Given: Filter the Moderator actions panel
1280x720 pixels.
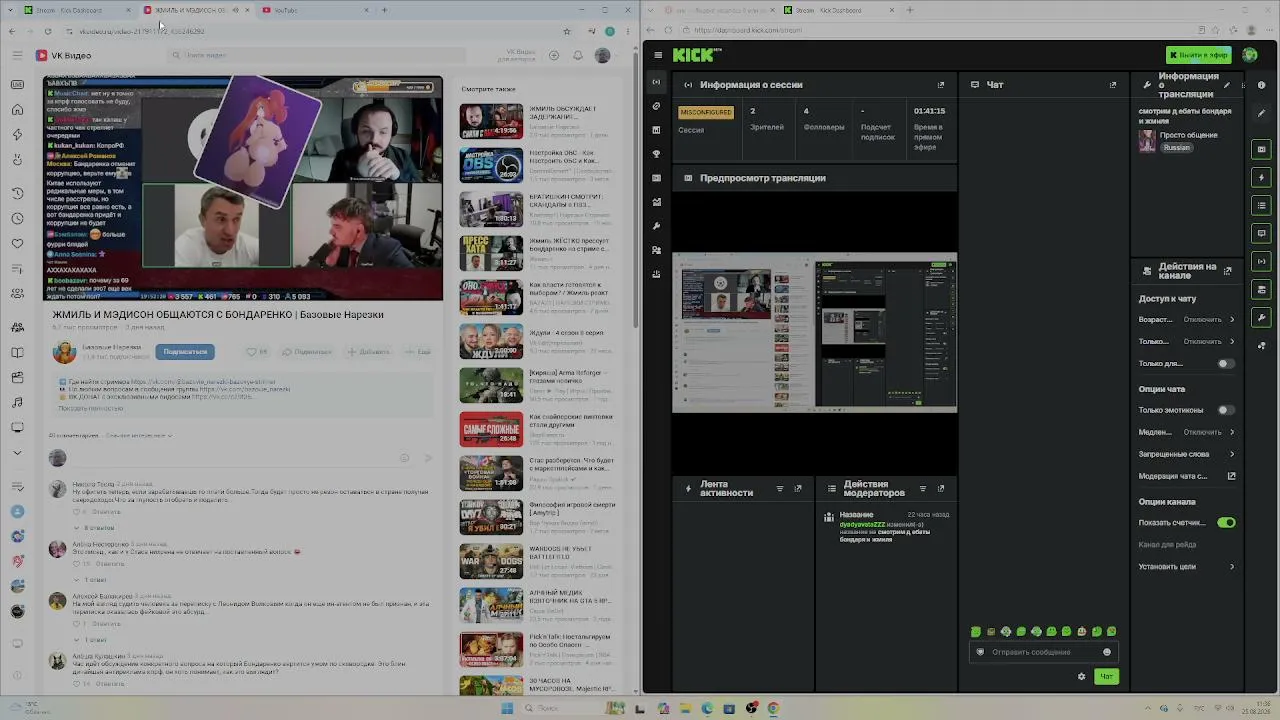Looking at the screenshot, I should (x=923, y=489).
